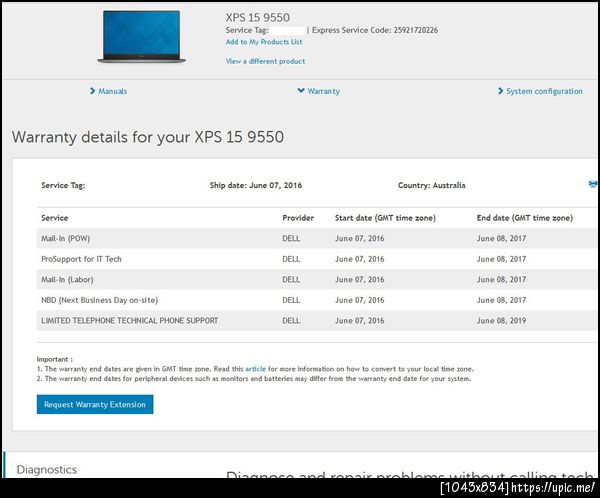This screenshot has height=498, width=600.
Task: Click the Provider column header
Action: tap(298, 218)
